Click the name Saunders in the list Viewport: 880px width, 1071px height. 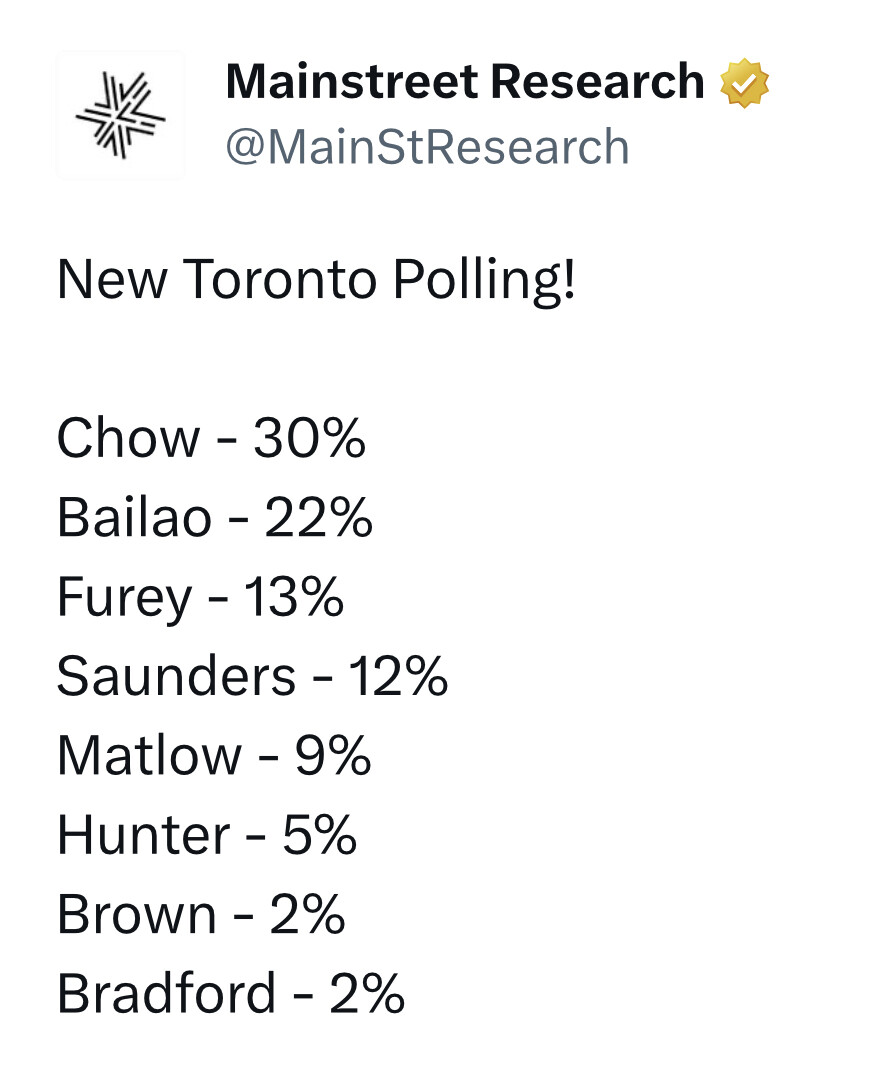(x=176, y=676)
